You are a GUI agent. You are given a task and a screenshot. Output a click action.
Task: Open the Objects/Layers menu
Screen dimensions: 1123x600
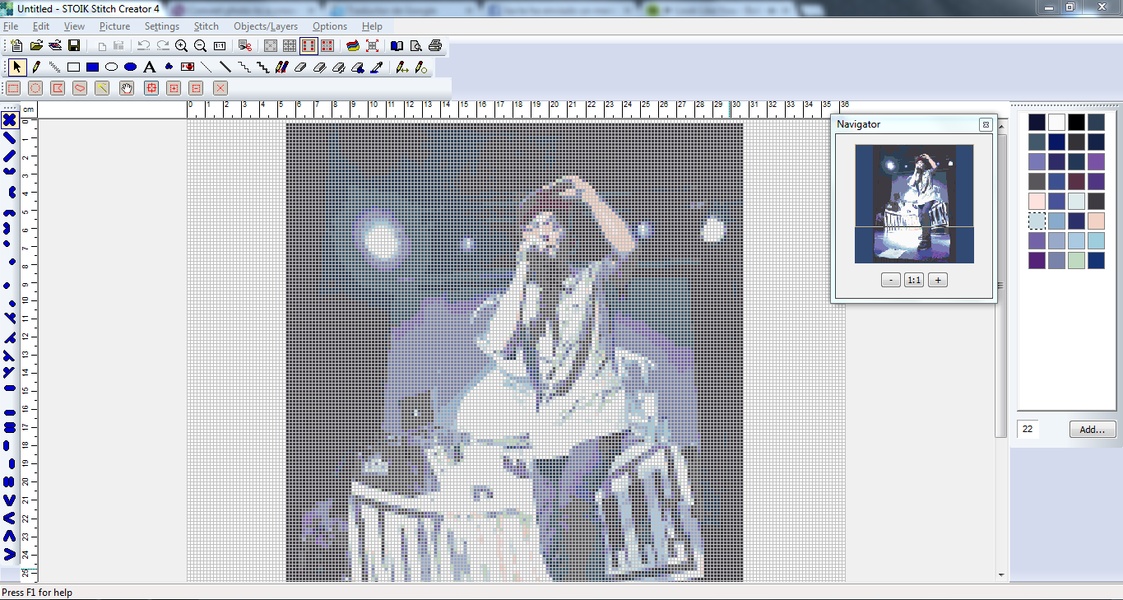tap(265, 26)
